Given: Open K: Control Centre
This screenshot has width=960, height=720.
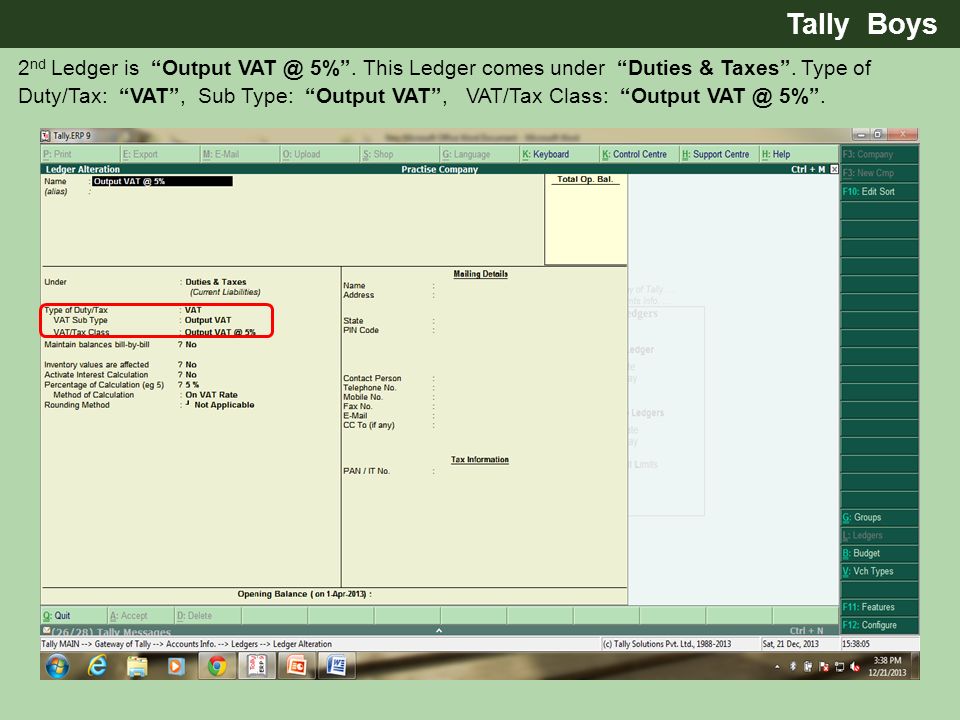Looking at the screenshot, I should 639,154.
